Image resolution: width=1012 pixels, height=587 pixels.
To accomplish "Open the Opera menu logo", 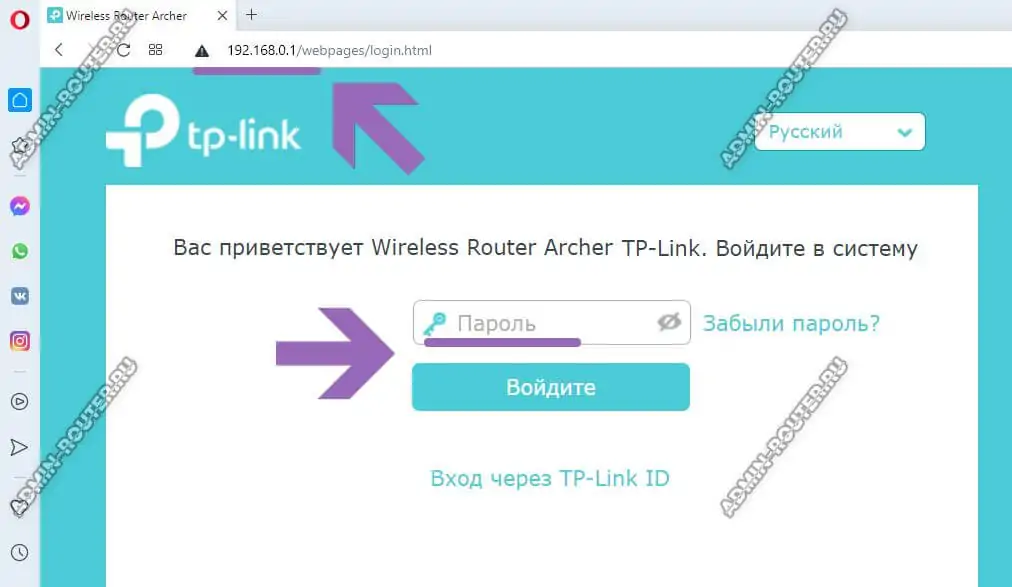I will (20, 19).
